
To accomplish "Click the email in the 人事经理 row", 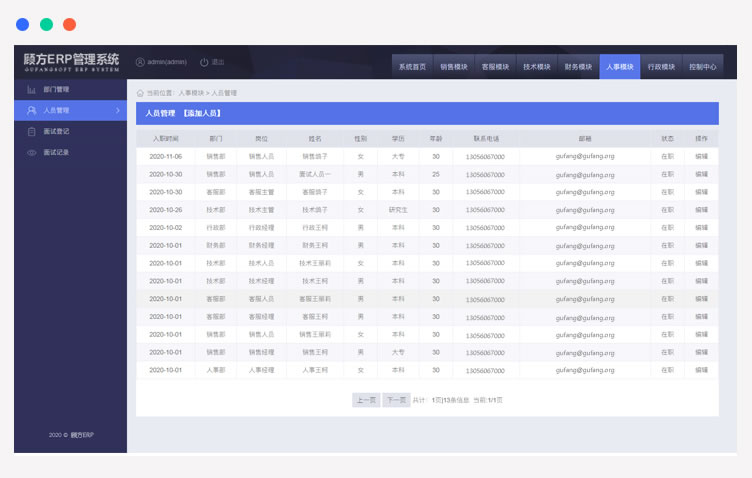I will click(585, 370).
